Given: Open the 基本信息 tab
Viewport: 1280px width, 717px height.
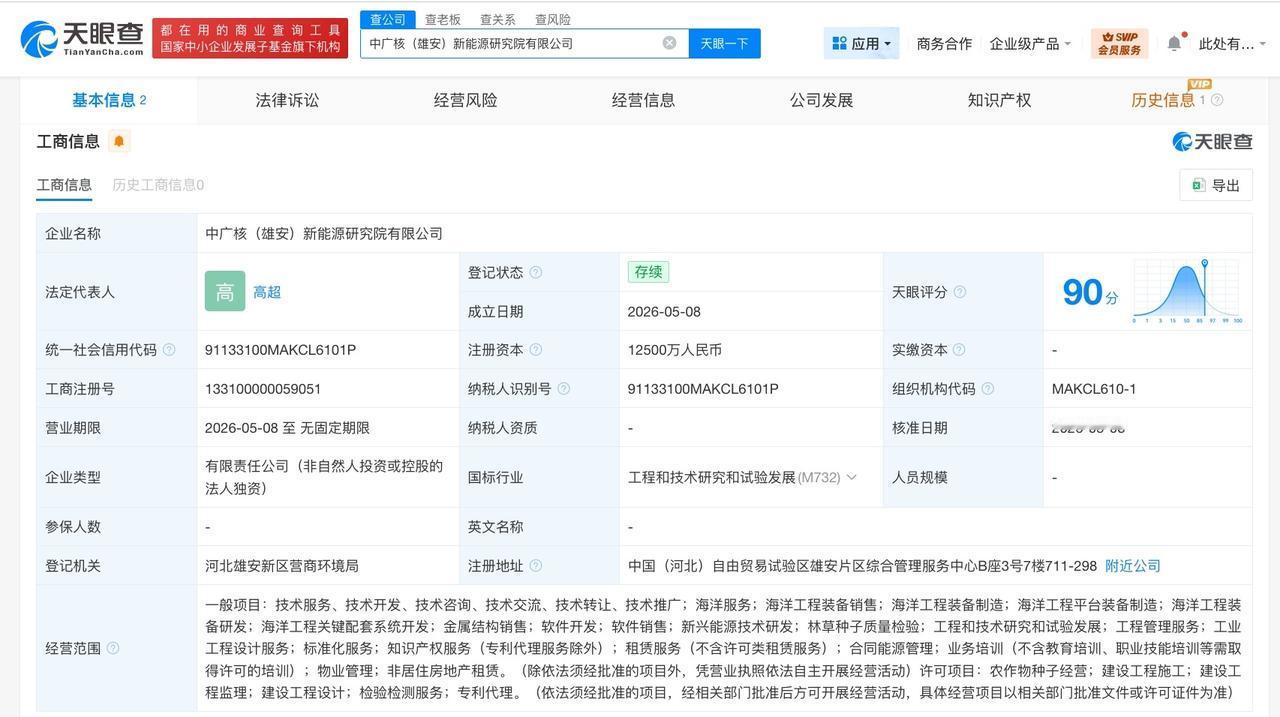Looking at the screenshot, I should [108, 100].
